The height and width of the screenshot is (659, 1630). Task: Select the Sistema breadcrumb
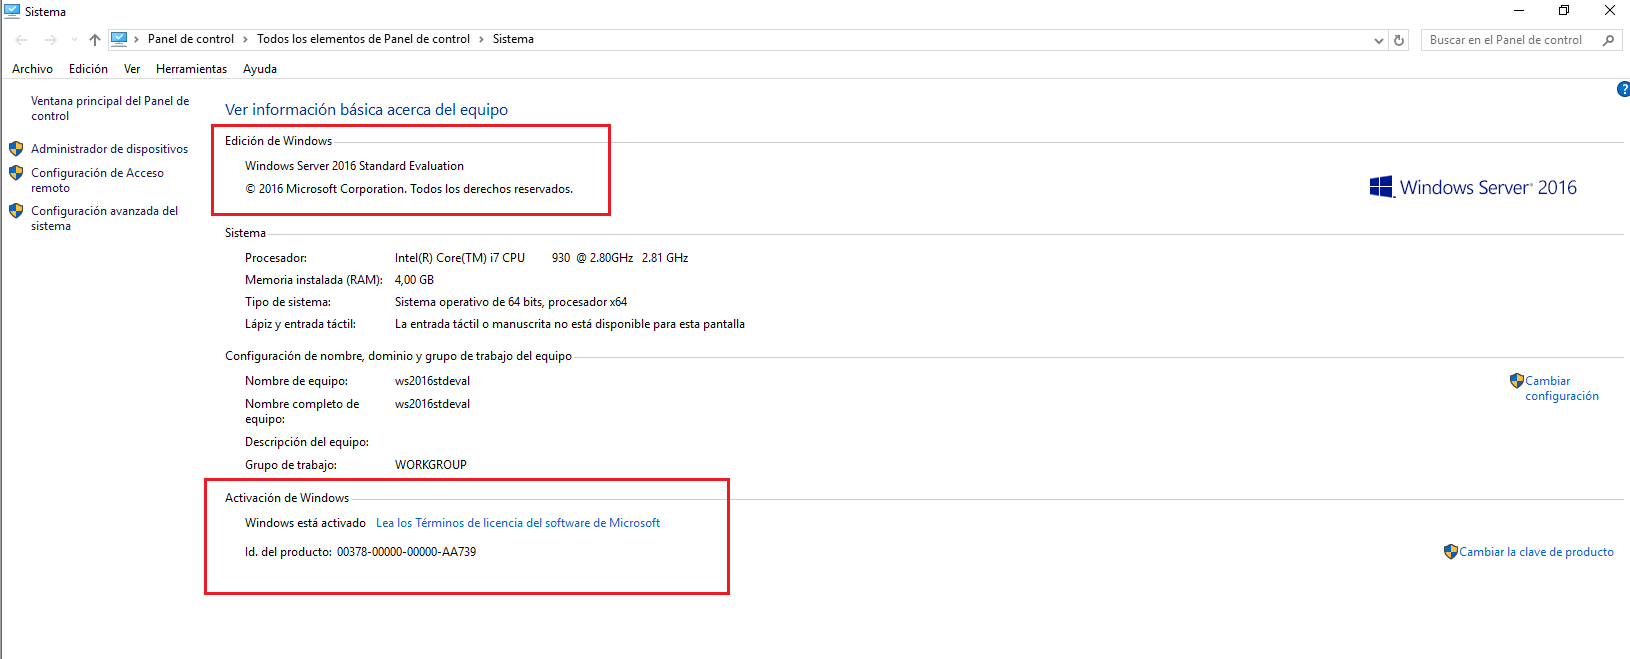click(513, 39)
